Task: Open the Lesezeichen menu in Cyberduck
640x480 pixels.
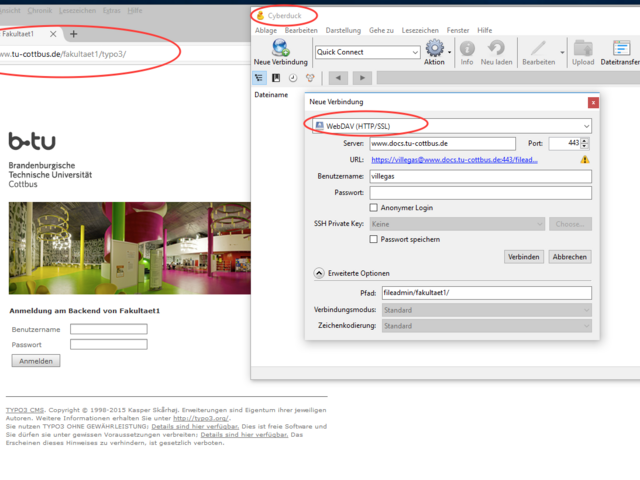Action: coord(420,30)
